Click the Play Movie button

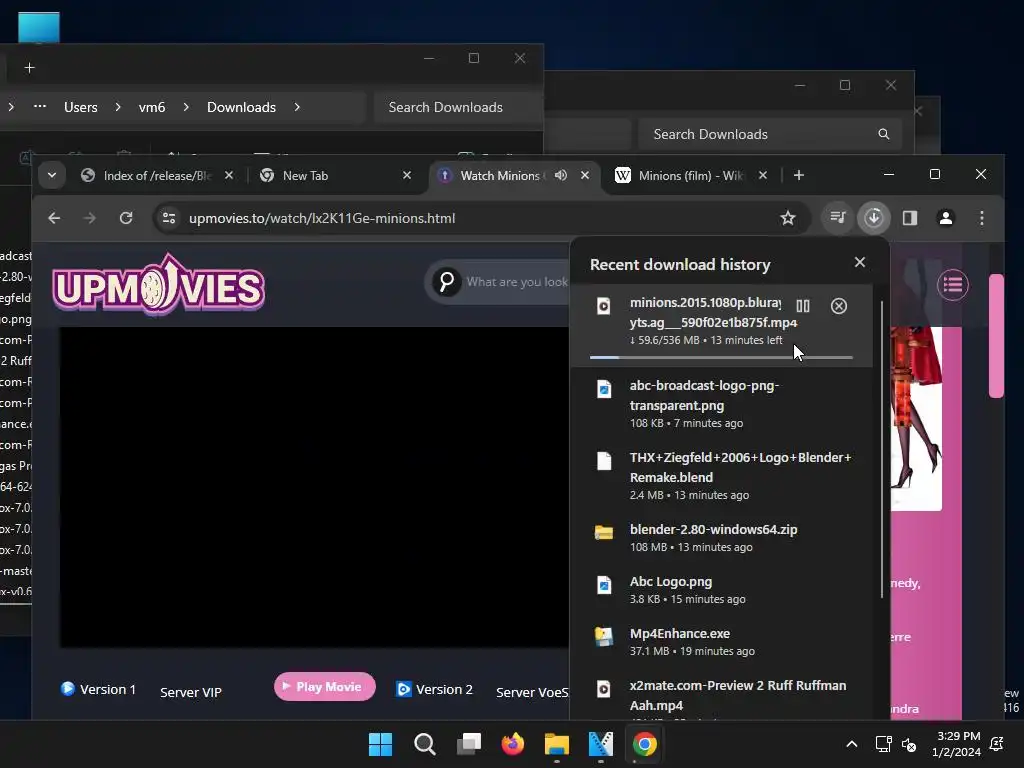(x=325, y=687)
